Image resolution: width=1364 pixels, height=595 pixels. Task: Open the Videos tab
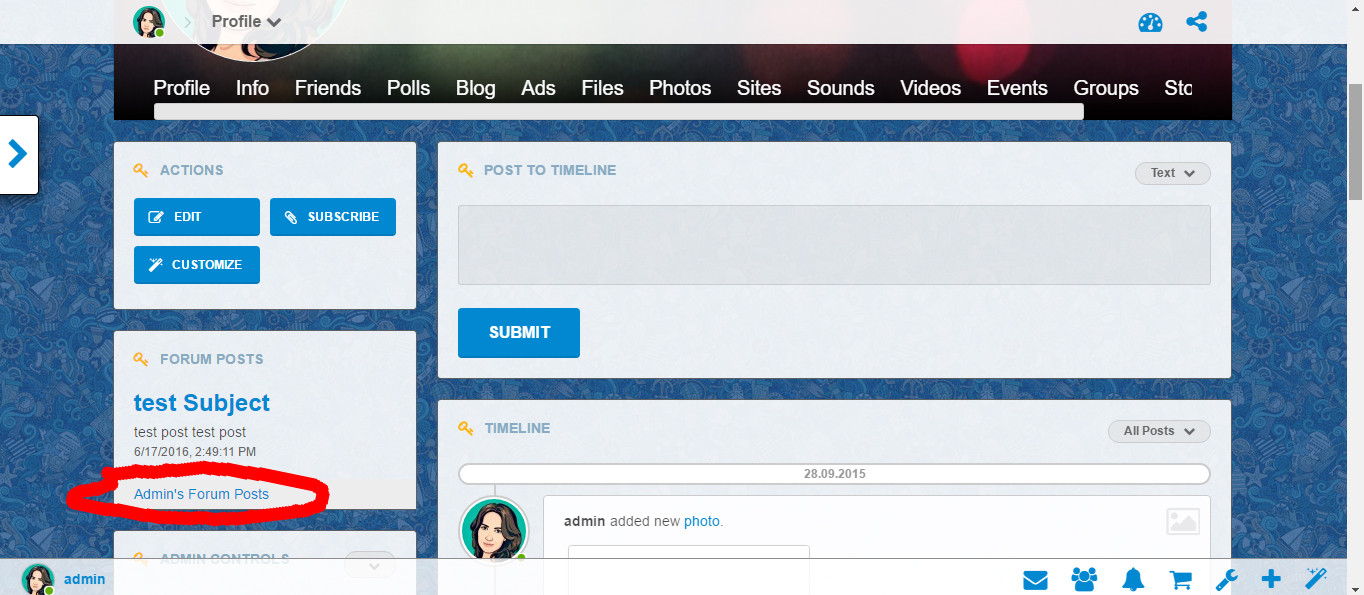[931, 88]
